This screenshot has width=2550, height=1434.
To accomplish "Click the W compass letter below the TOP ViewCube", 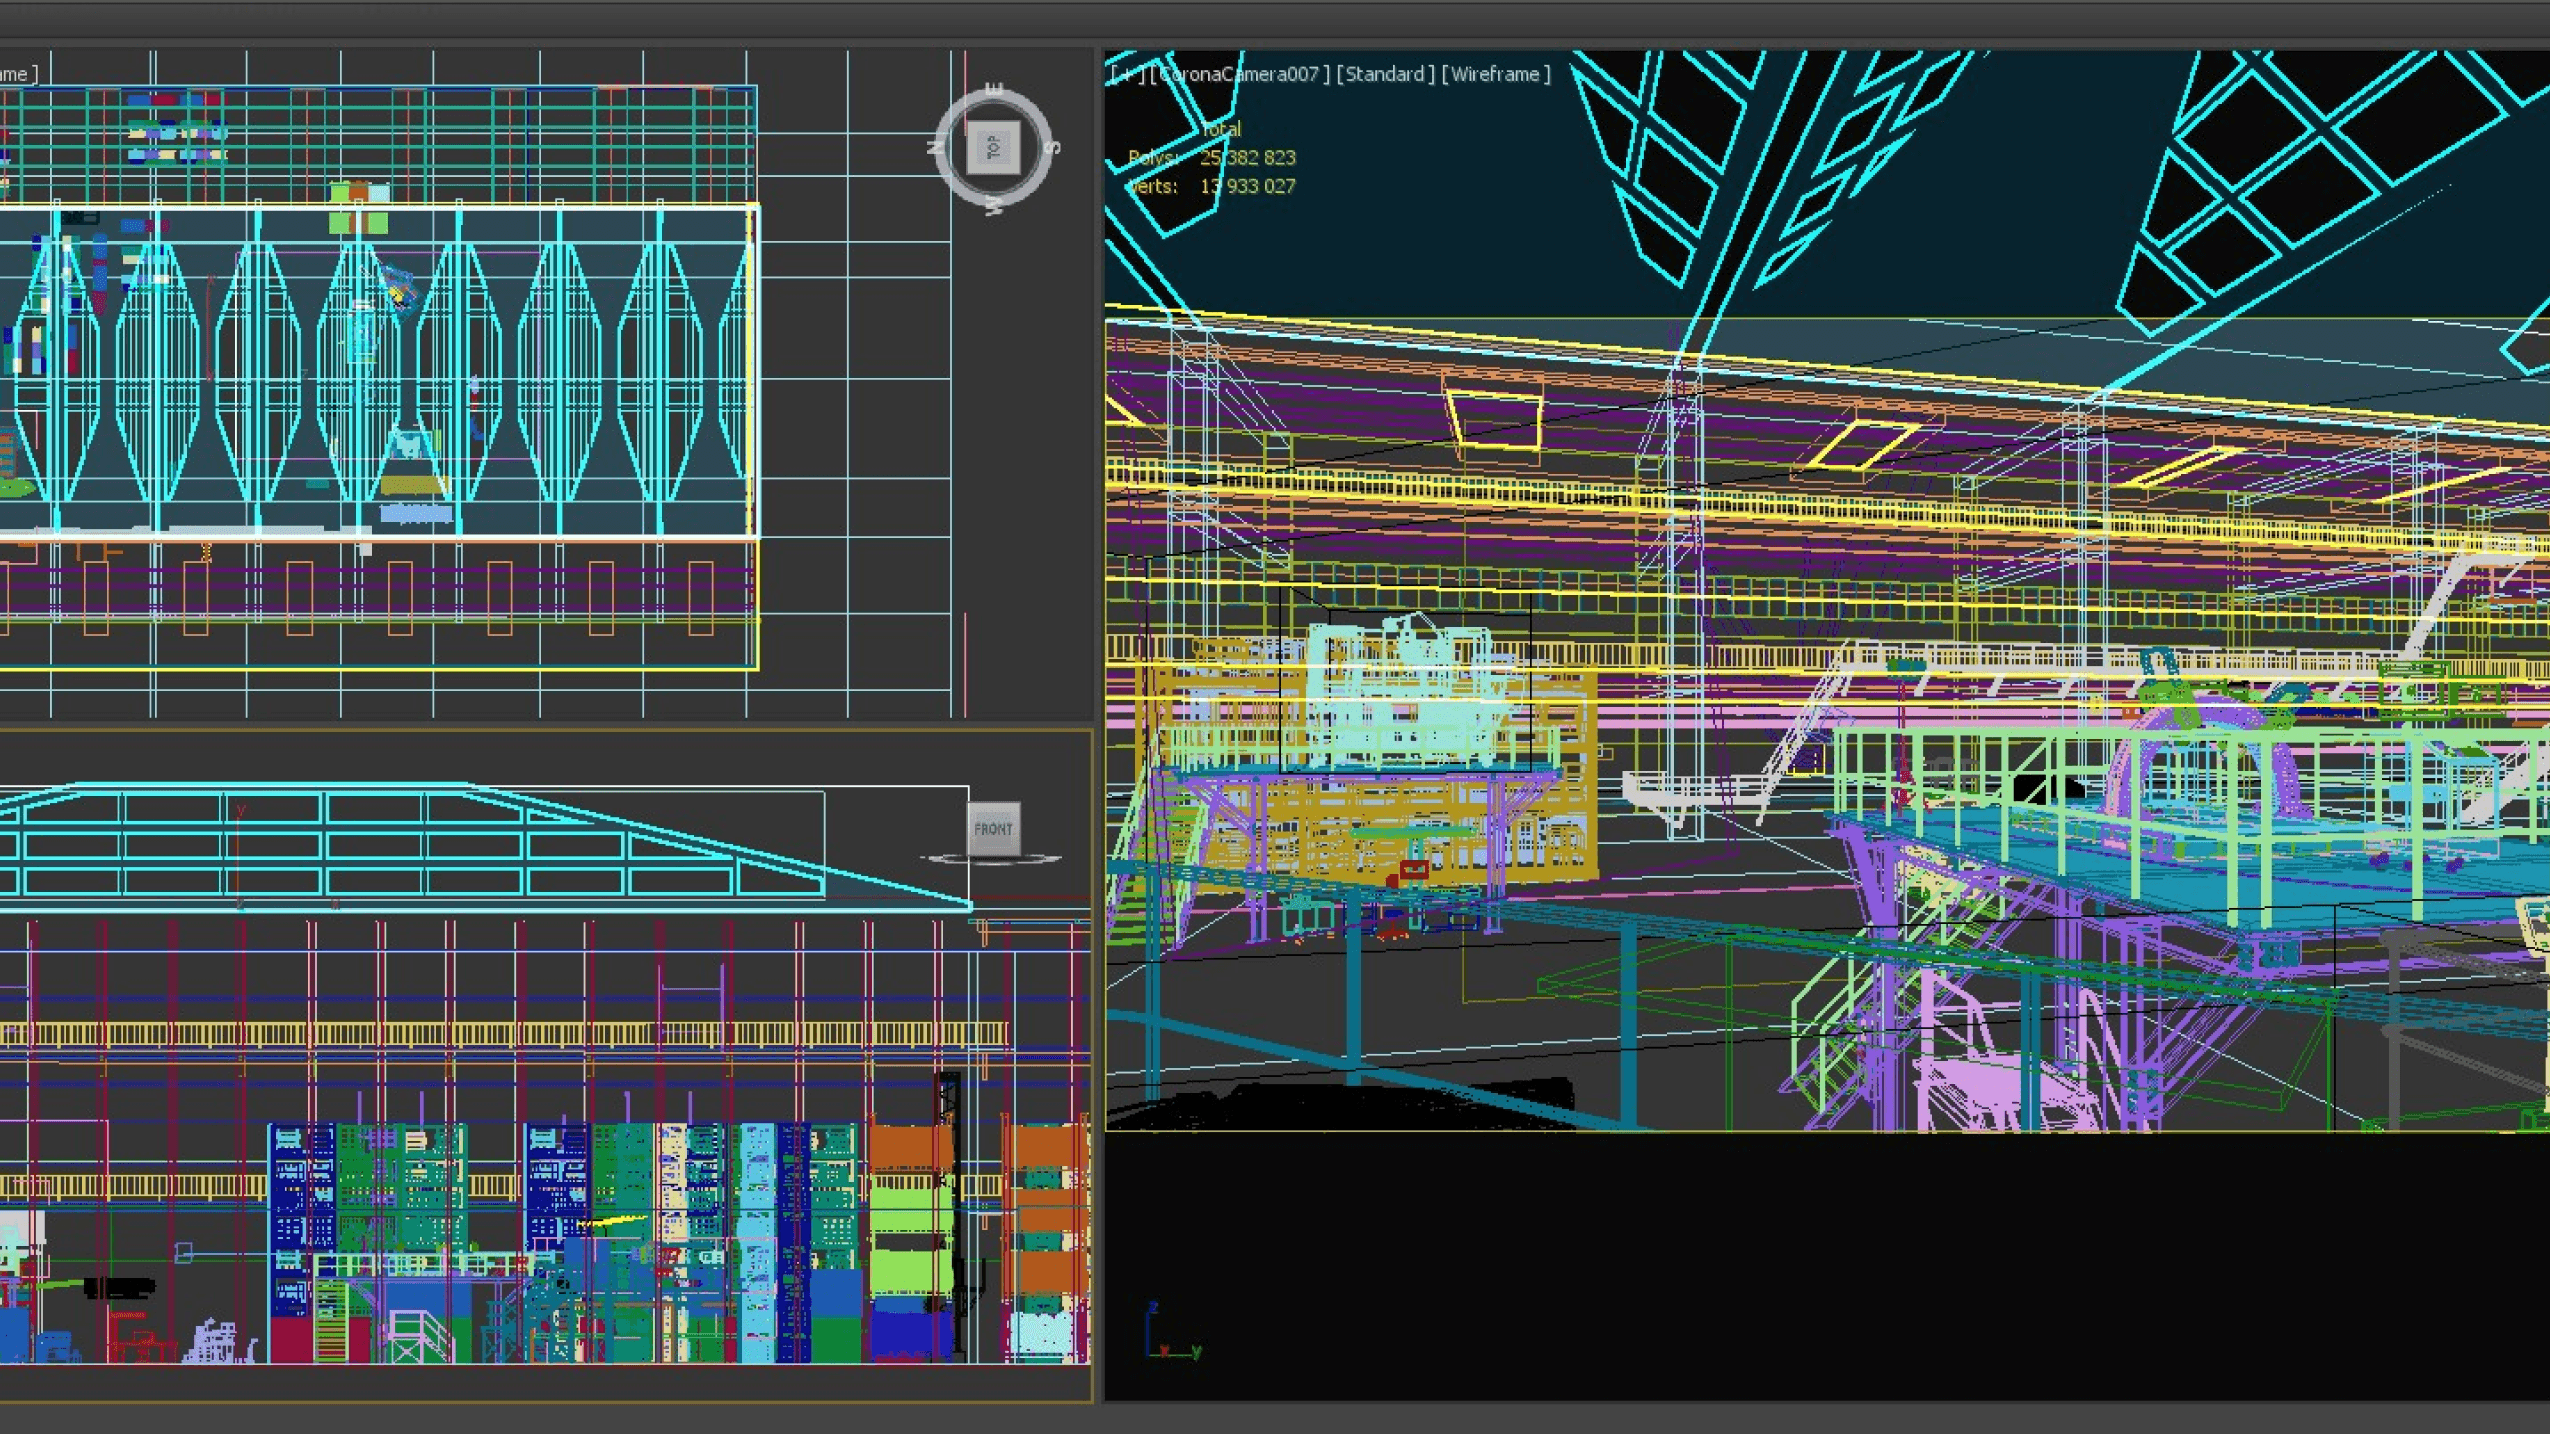I will (993, 206).
